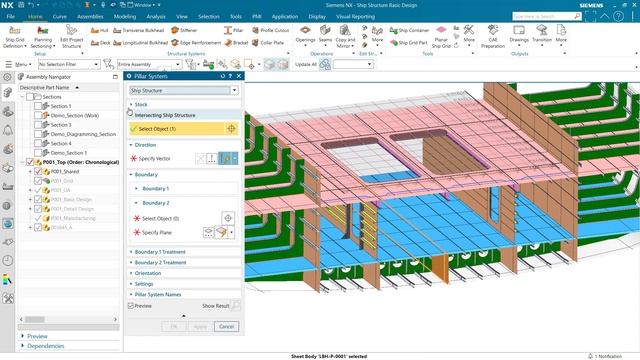The image size is (640, 360).
Task: Switch to the Assemblies tab
Action: pyautogui.click(x=90, y=17)
